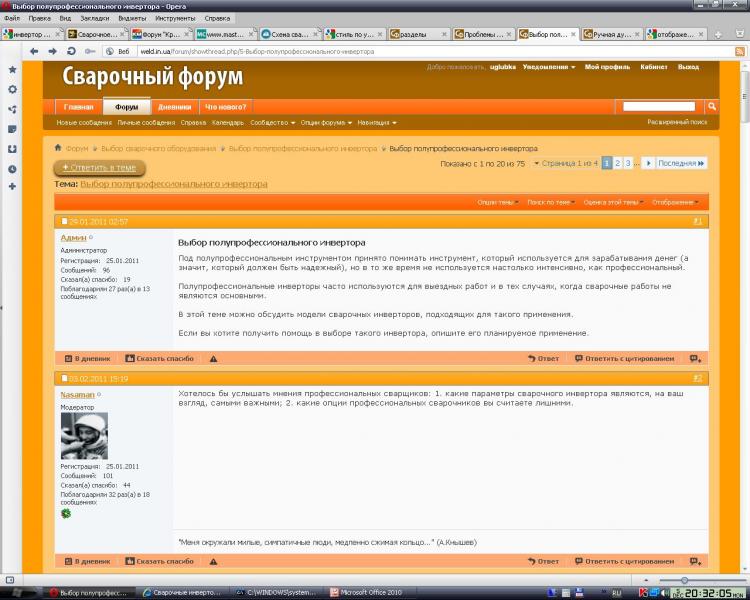Adjust the zoom slider in the status bar
Viewport: 750px width, 600px height.
tap(685, 580)
